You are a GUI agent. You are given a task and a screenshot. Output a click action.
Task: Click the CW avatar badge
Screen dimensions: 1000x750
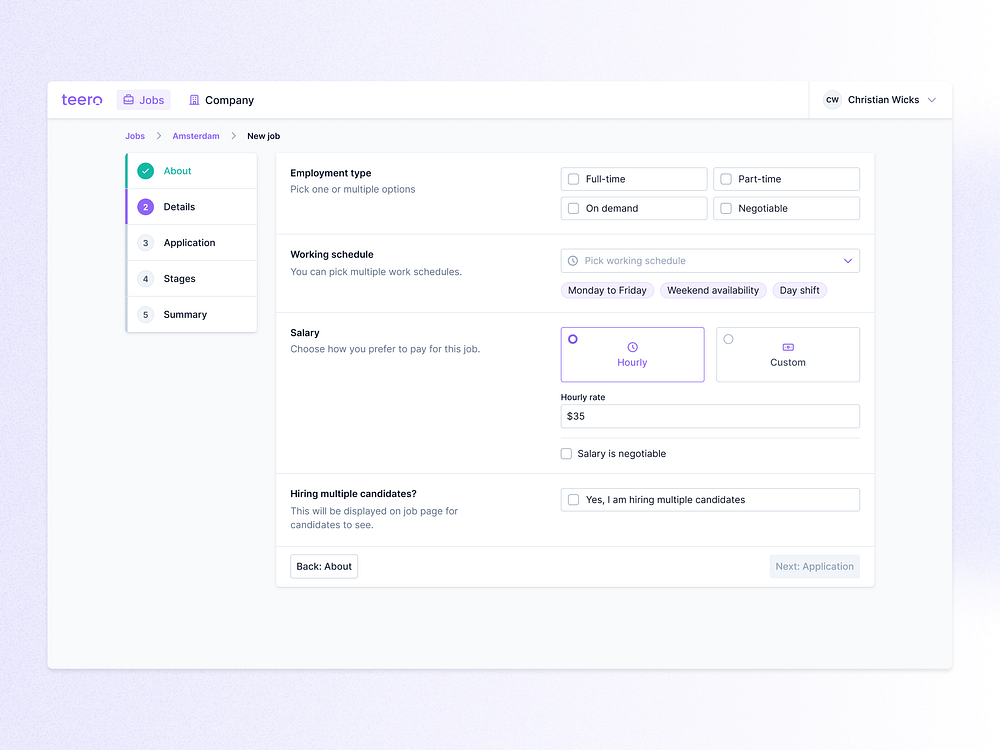(x=832, y=100)
